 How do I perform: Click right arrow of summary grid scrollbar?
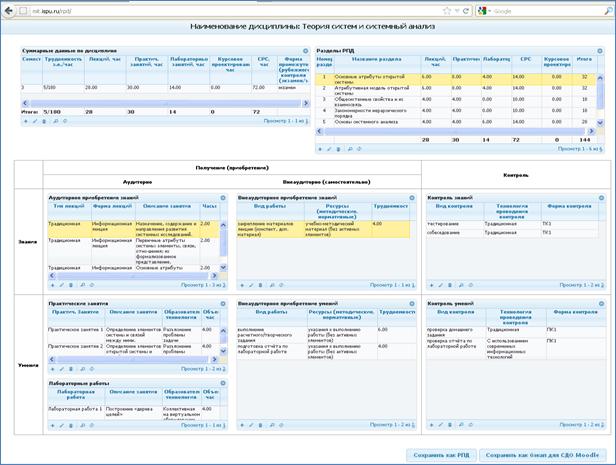tap(306, 103)
